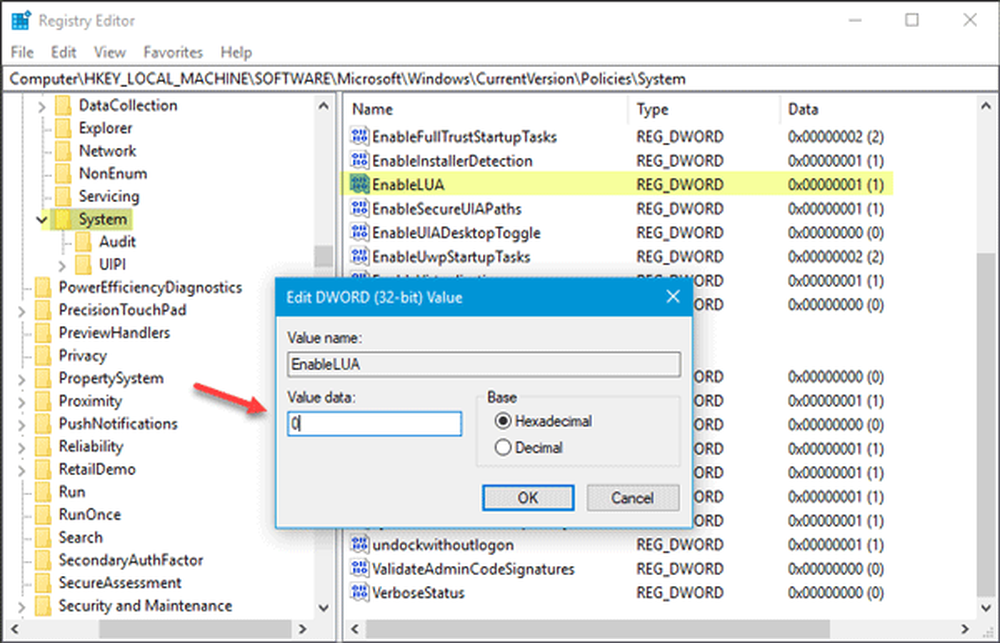This screenshot has width=1000, height=643.
Task: Select the Decimal base radio button
Action: point(503,448)
